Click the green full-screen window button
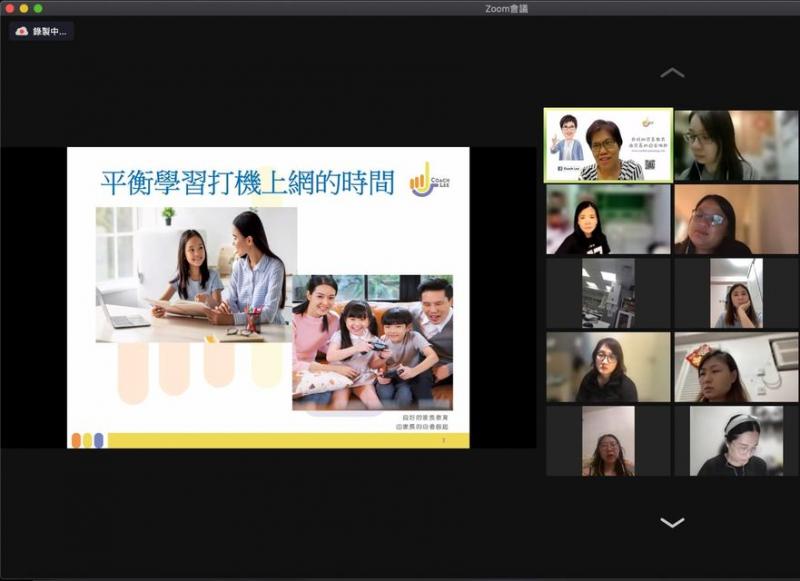Image resolution: width=800 pixels, height=581 pixels. pos(38,8)
